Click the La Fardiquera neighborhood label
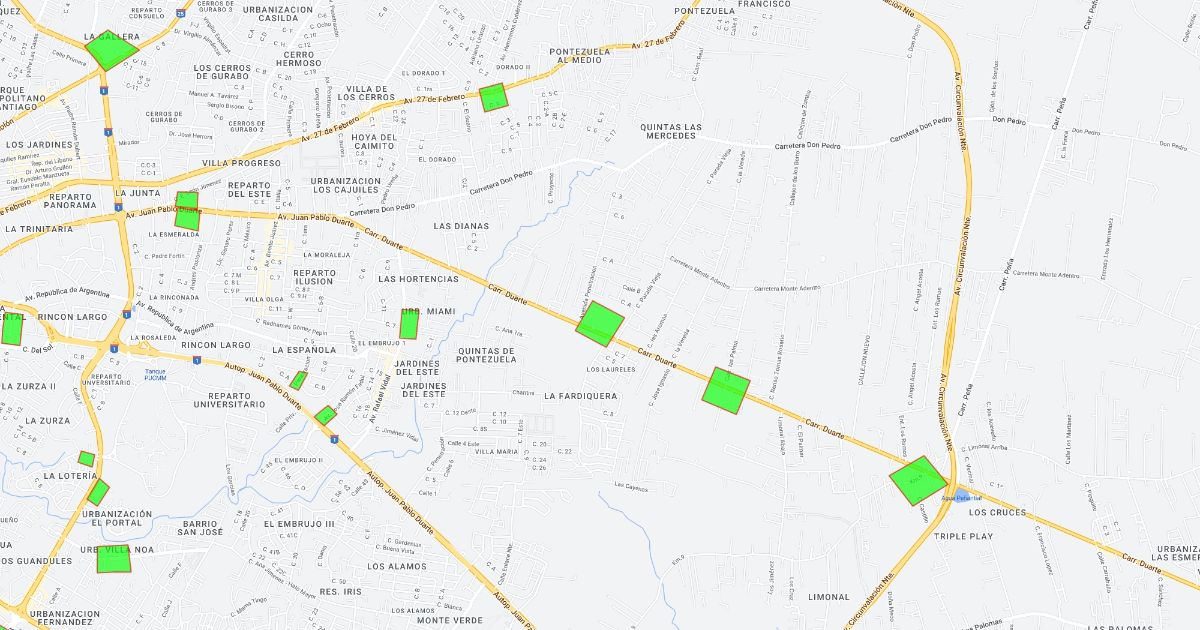Viewport: 1200px width, 630px height. tap(581, 396)
